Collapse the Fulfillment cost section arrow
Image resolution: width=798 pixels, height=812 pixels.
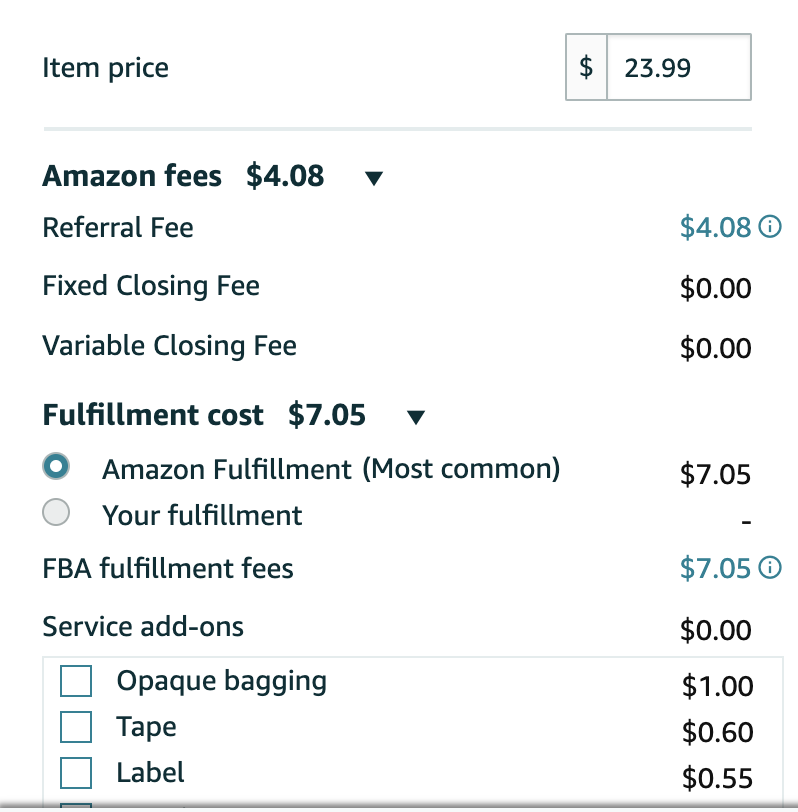416,417
